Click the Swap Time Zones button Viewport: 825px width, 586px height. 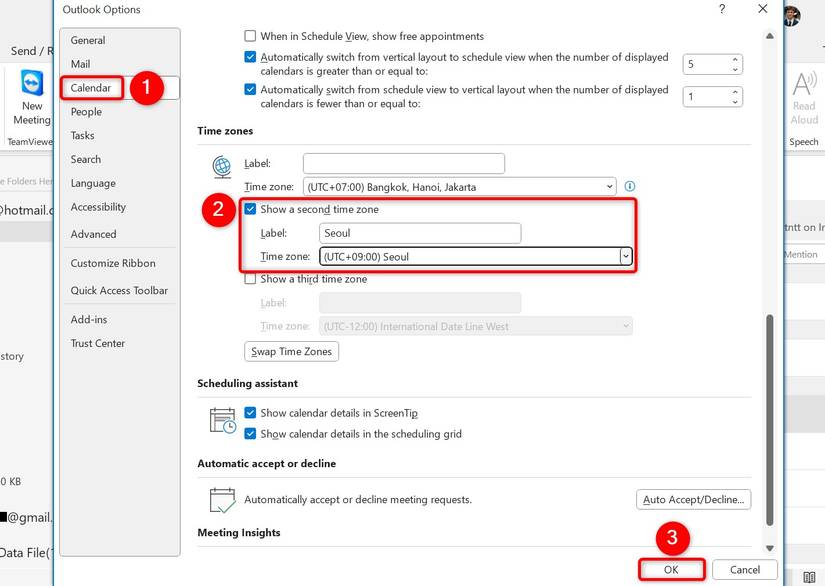(291, 351)
